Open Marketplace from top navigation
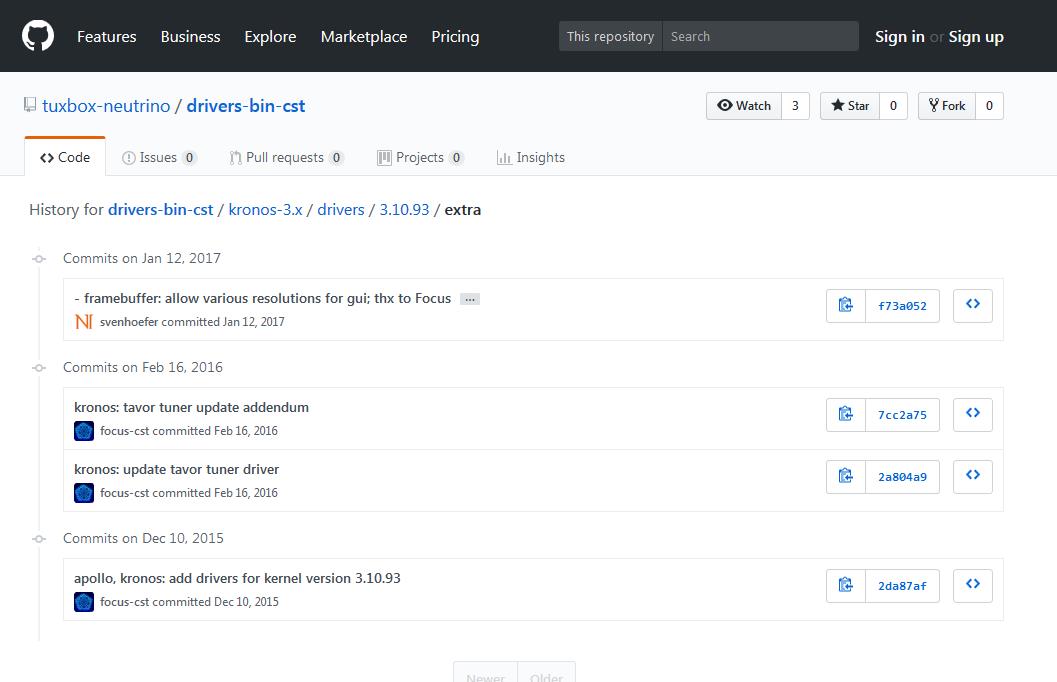The height and width of the screenshot is (682, 1057). pos(363,37)
